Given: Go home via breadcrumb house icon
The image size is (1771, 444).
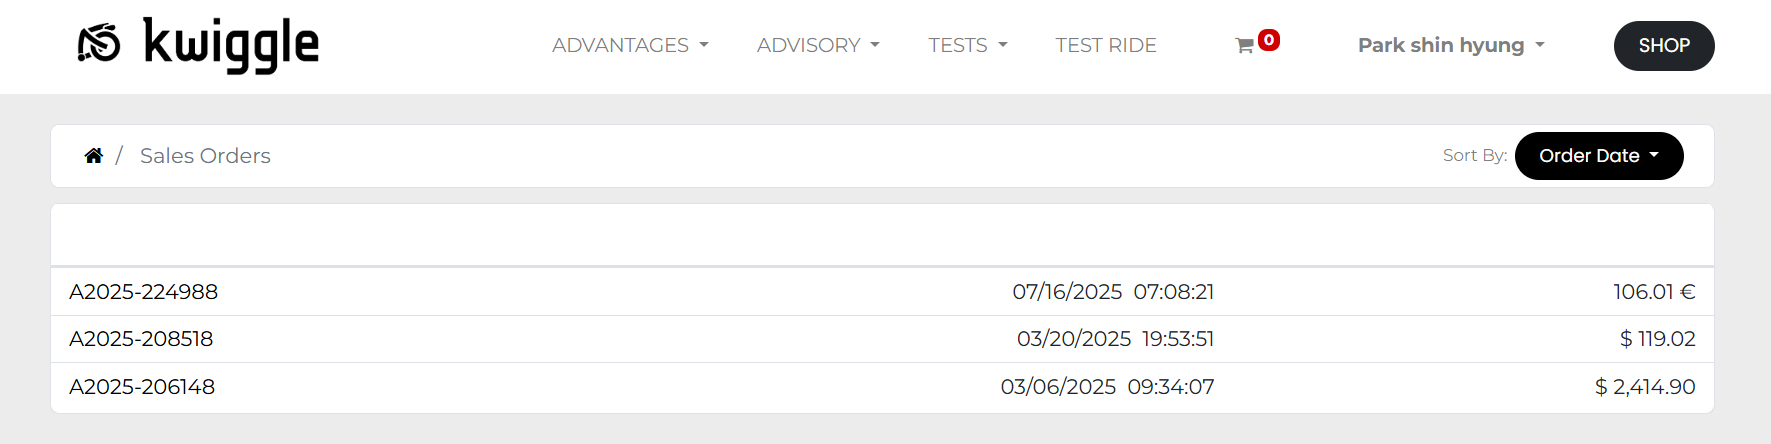Looking at the screenshot, I should tap(94, 156).
